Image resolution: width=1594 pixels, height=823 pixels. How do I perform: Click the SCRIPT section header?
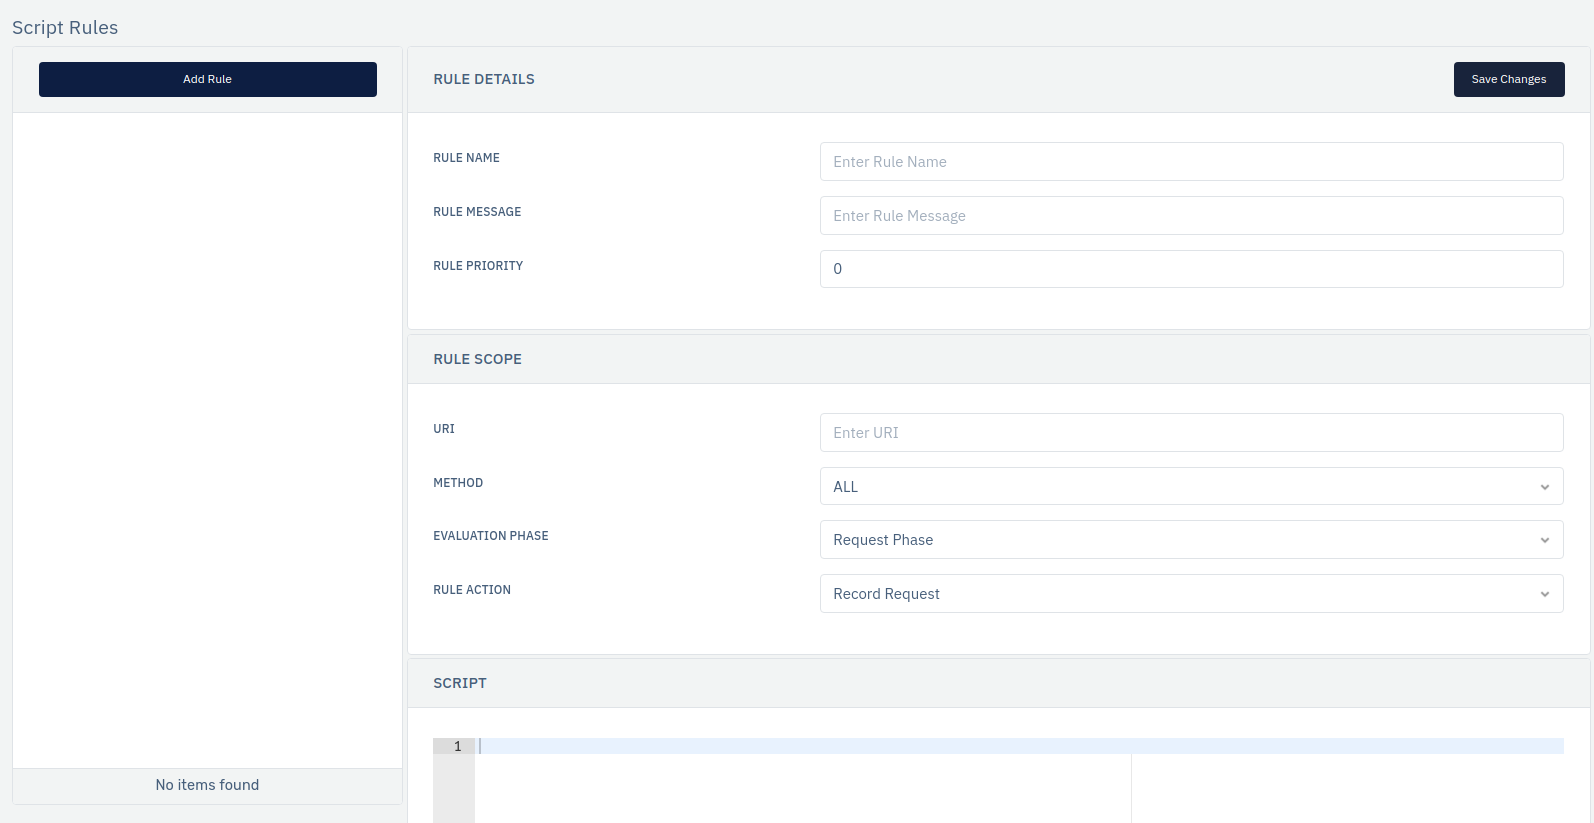tap(460, 683)
